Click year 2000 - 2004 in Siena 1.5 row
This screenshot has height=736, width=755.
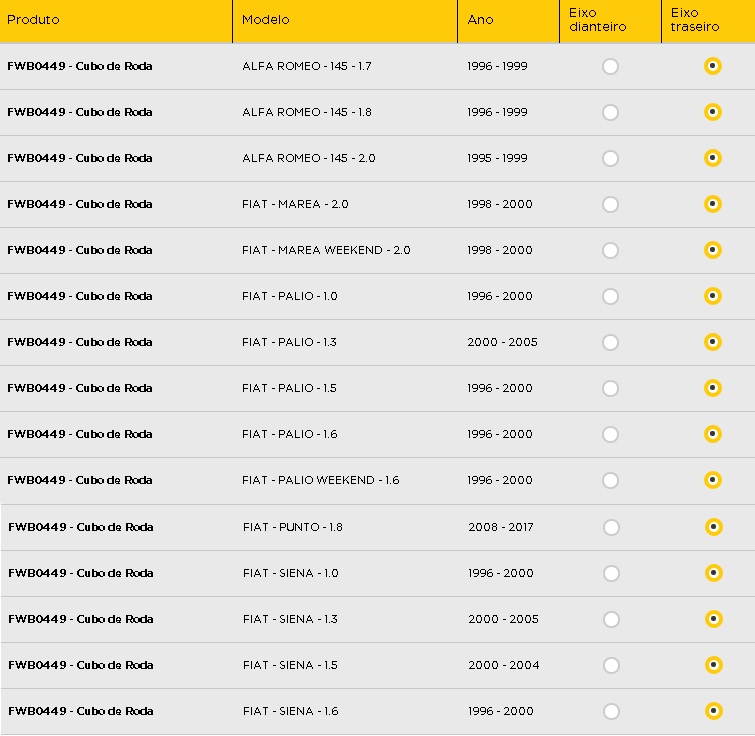504,665
